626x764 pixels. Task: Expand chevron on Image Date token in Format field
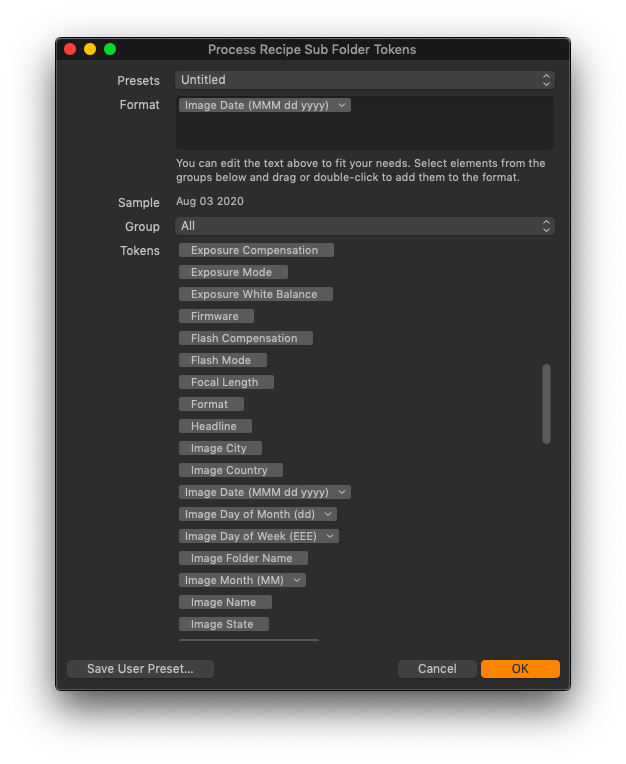click(342, 105)
